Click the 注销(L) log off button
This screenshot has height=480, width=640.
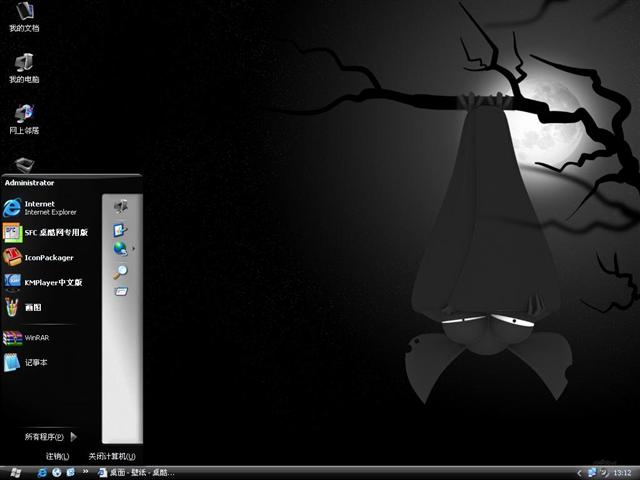58,456
